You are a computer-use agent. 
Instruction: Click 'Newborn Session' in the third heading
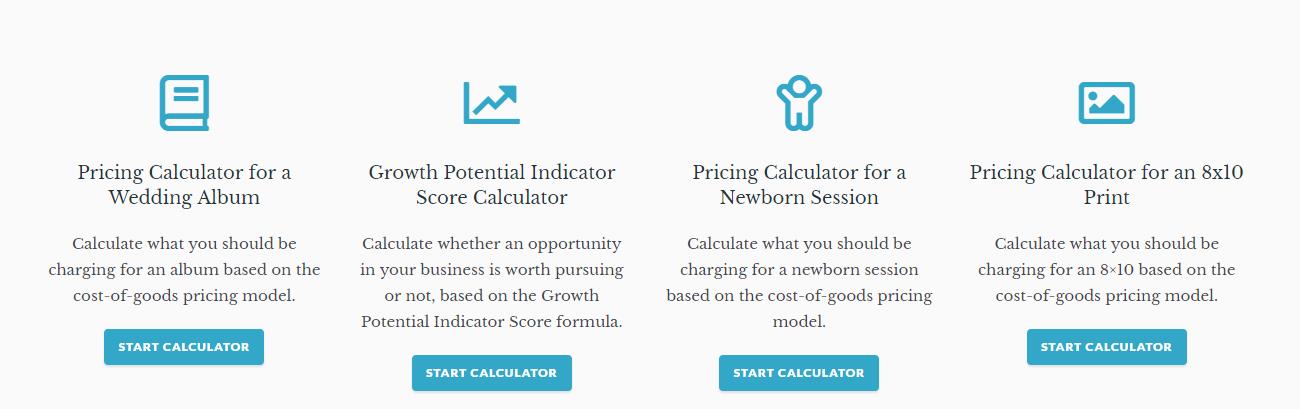click(799, 198)
